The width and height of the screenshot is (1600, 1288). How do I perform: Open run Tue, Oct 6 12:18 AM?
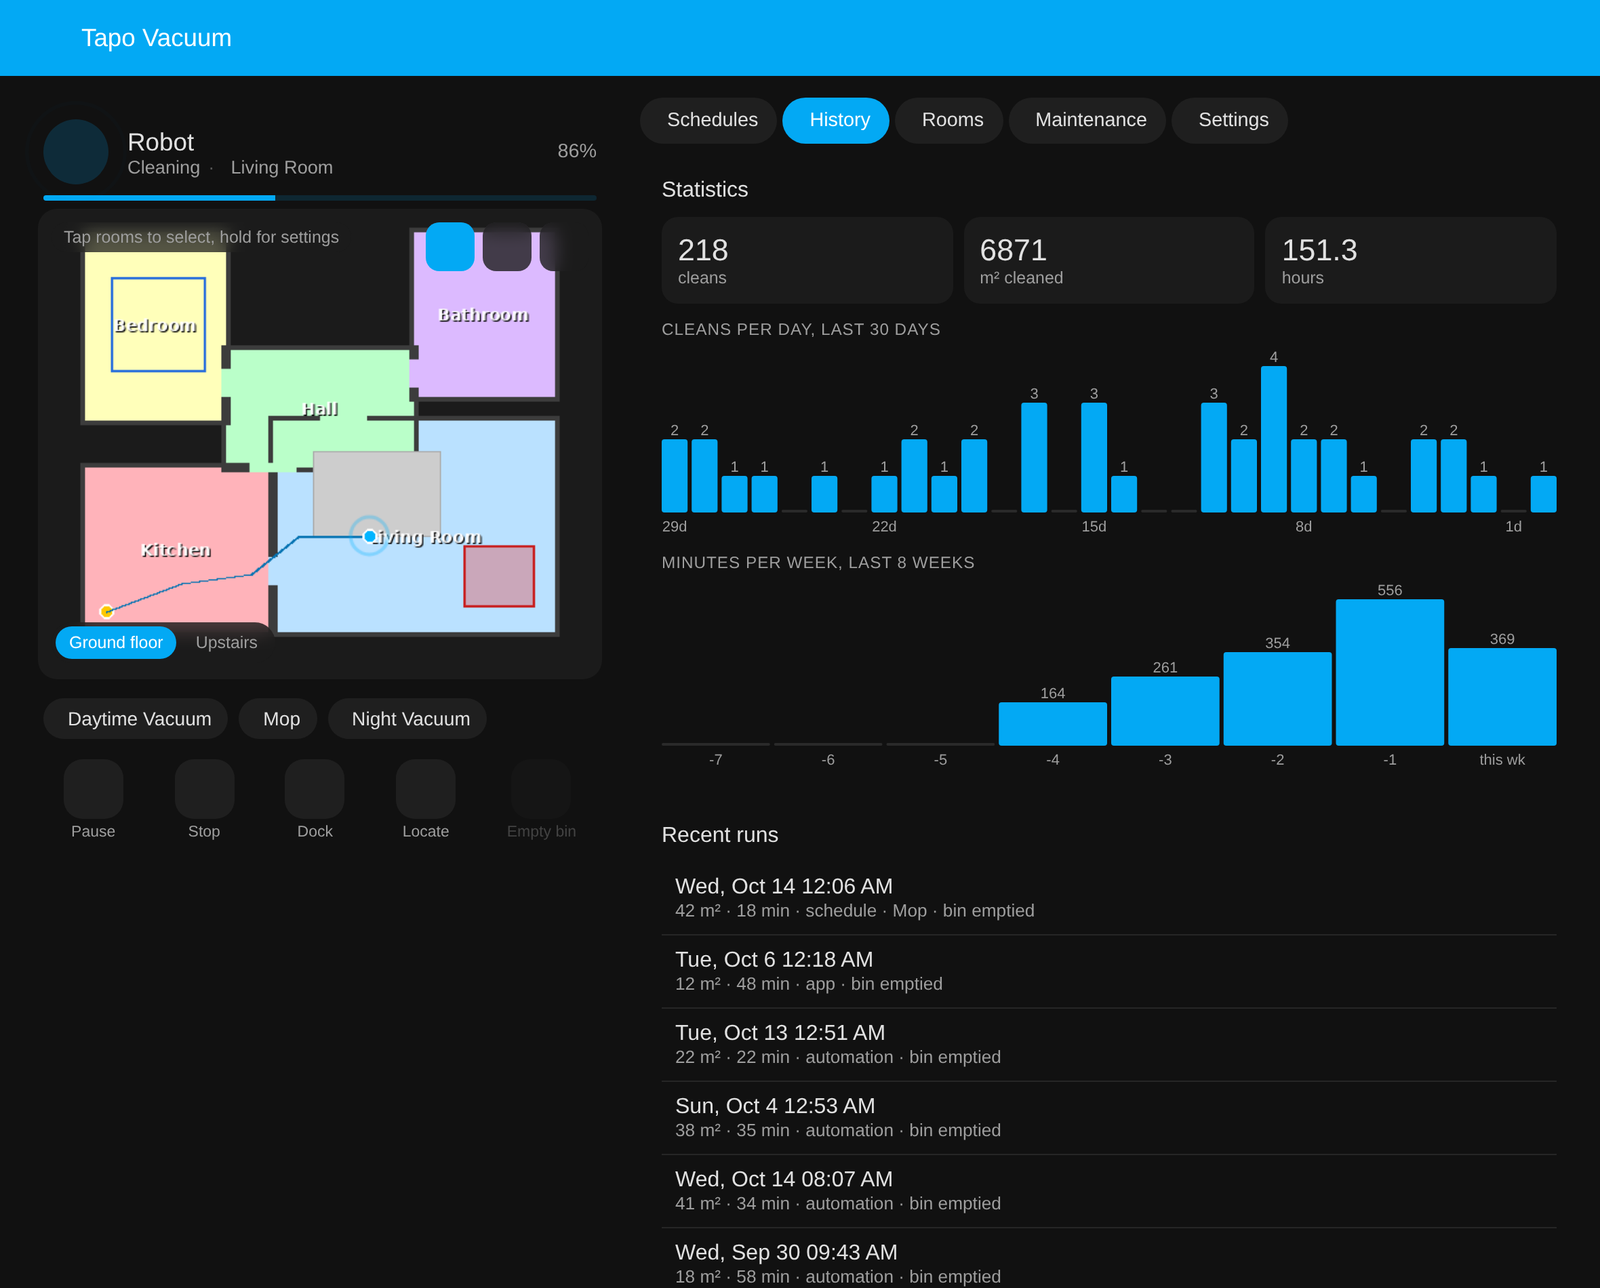[1109, 971]
